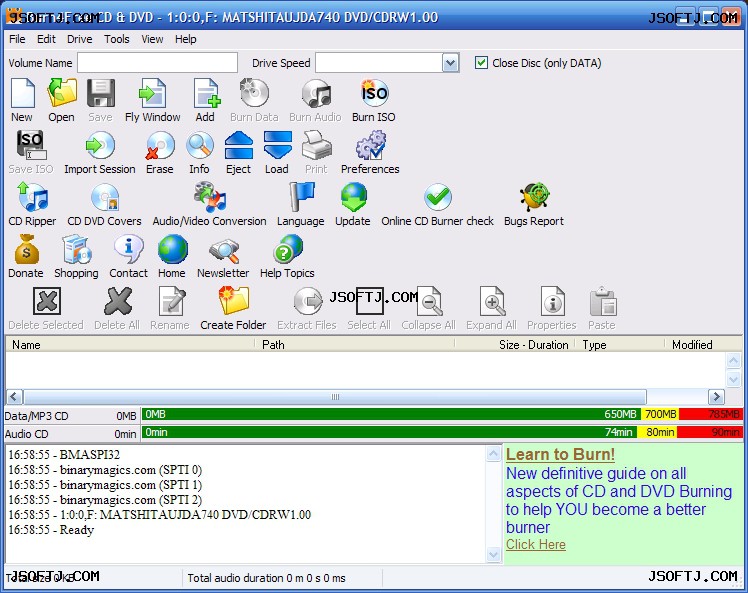Follow the Click Here link
748x593 pixels.
click(x=536, y=544)
